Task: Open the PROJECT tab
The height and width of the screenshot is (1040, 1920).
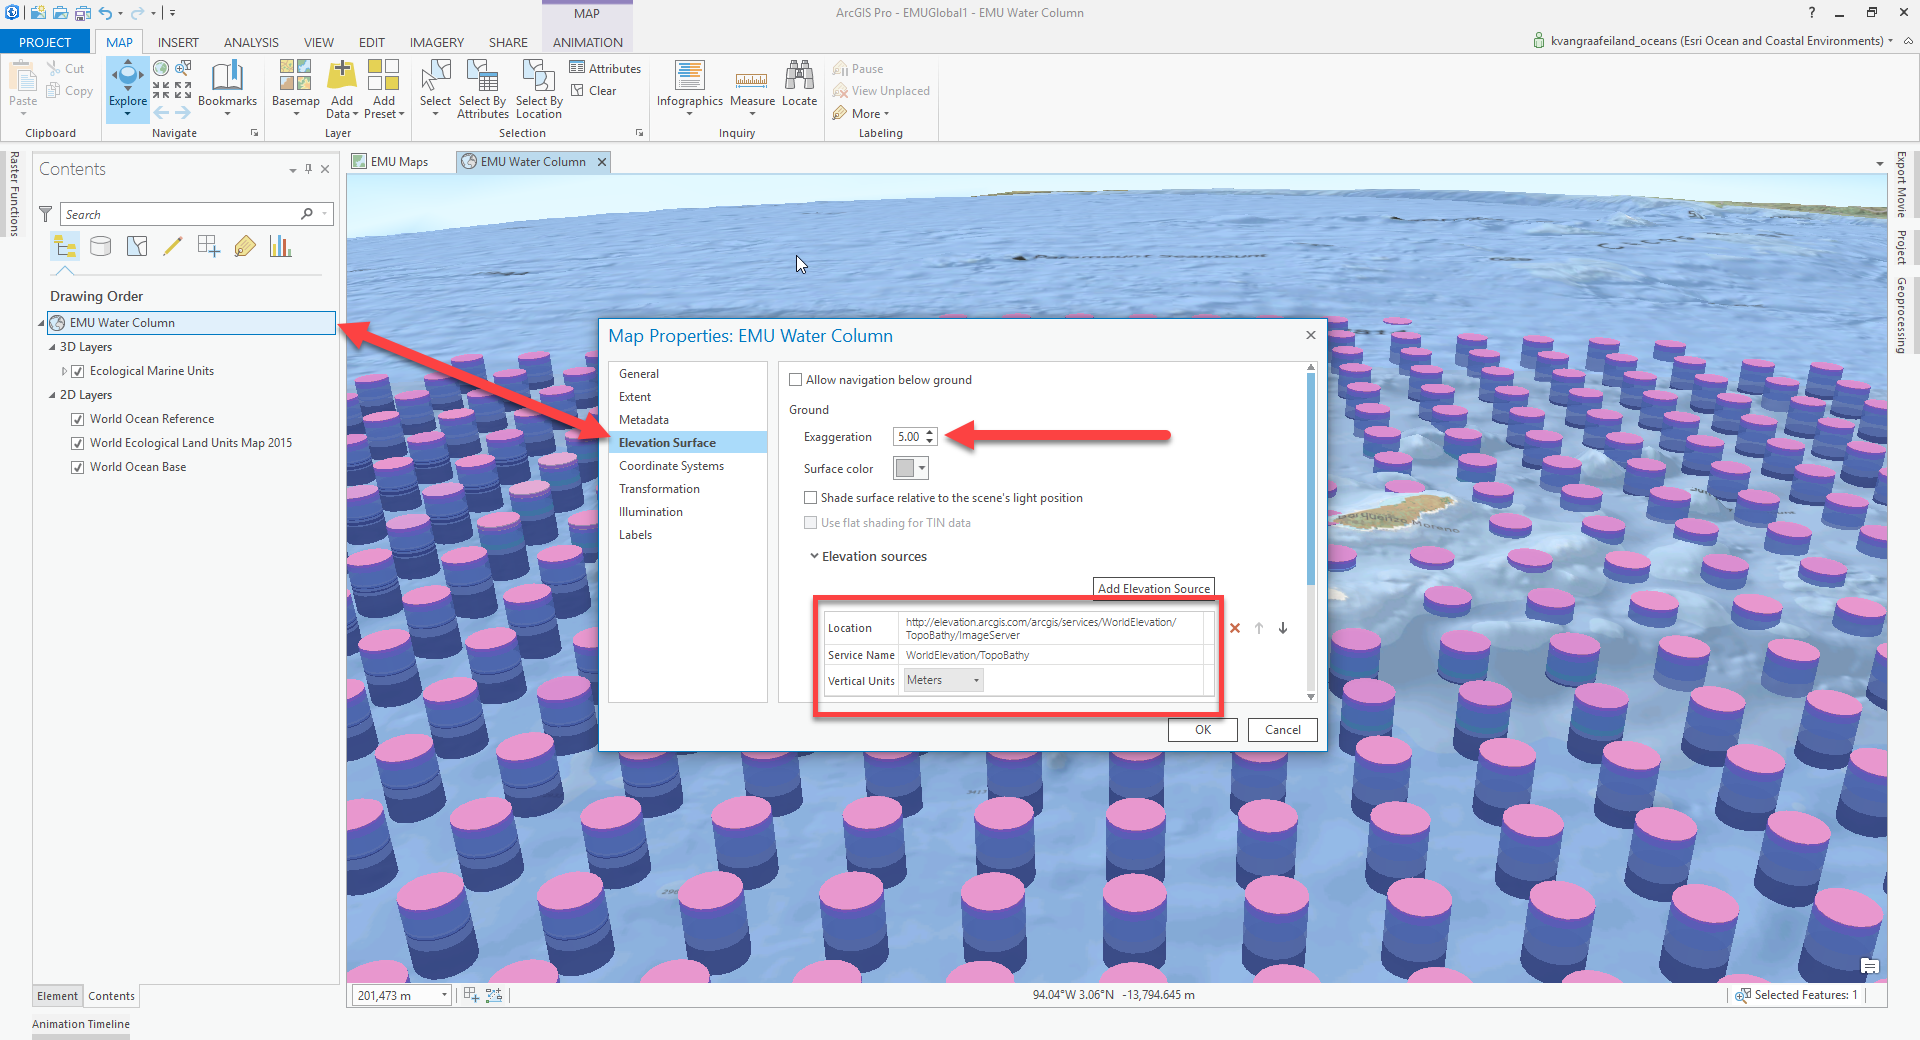Action: pos(45,42)
